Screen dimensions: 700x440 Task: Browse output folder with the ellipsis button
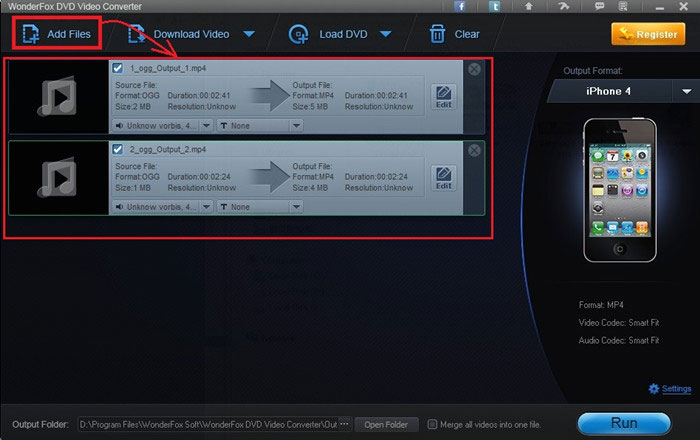click(x=345, y=424)
